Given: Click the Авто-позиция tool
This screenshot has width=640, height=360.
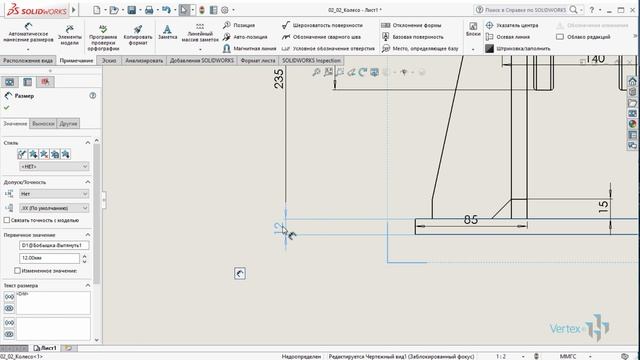Looking at the screenshot, I should (x=245, y=37).
